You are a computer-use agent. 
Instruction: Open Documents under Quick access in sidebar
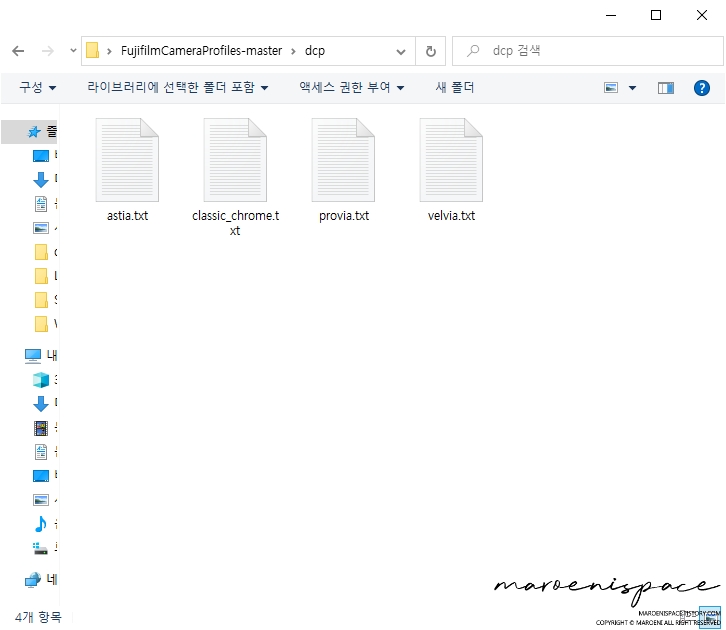point(41,204)
